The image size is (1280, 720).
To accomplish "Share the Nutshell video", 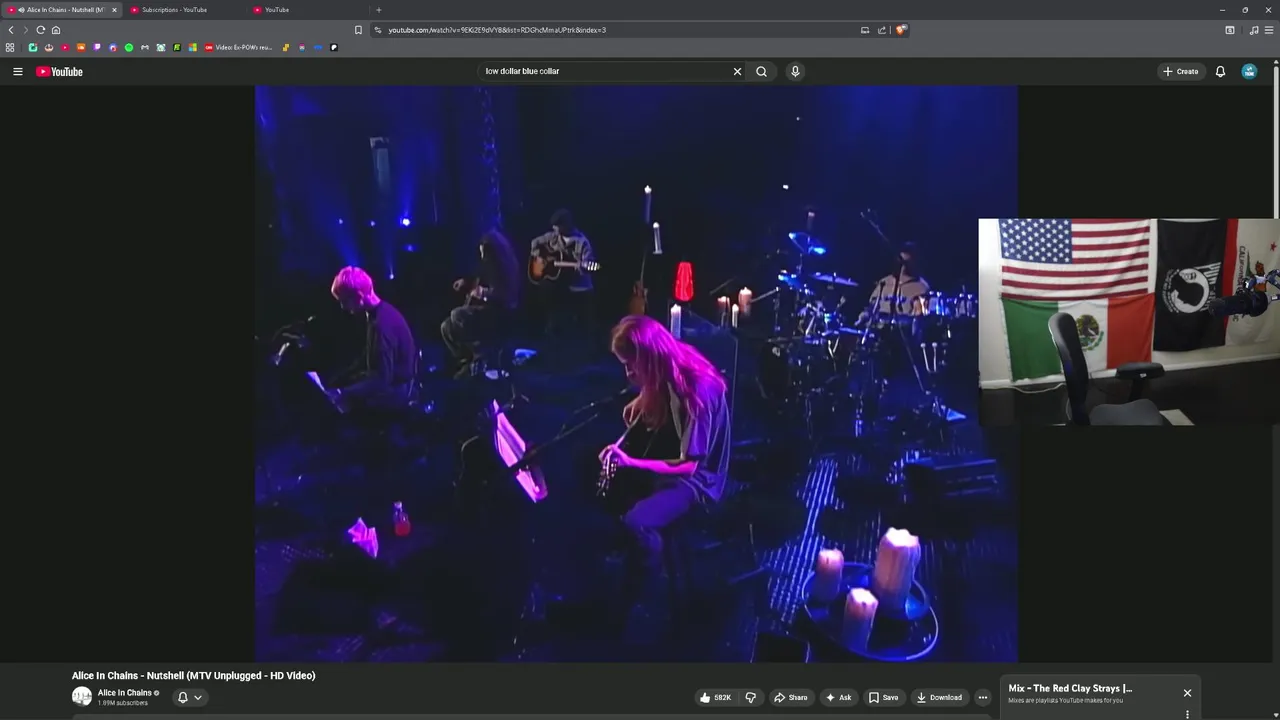I will [x=790, y=697].
